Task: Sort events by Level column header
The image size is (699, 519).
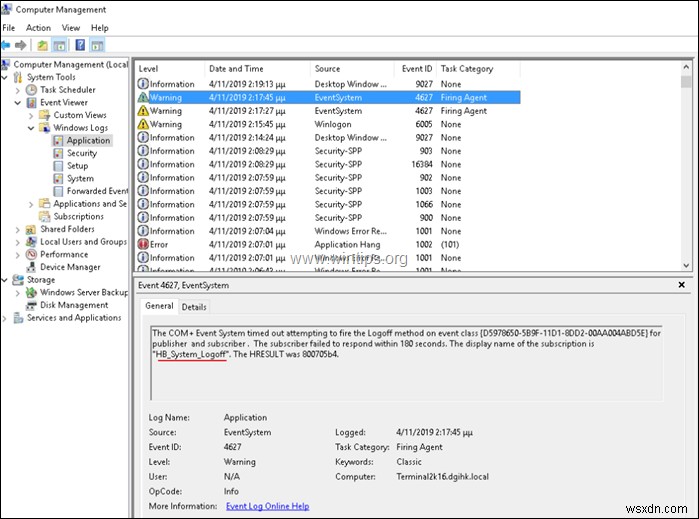Action: click(169, 69)
